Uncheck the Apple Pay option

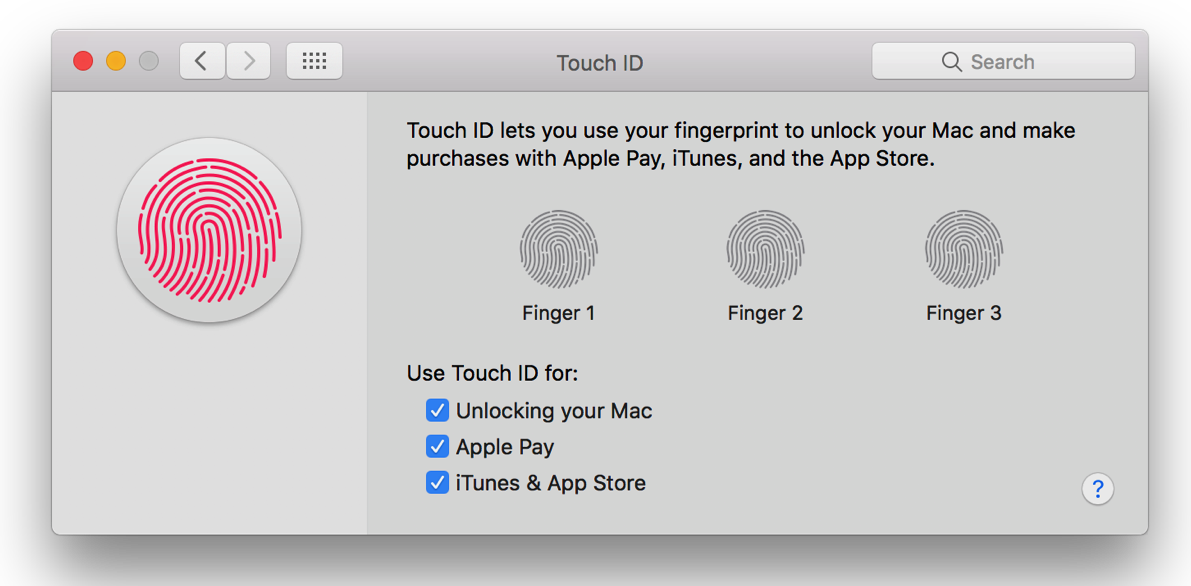(x=437, y=446)
